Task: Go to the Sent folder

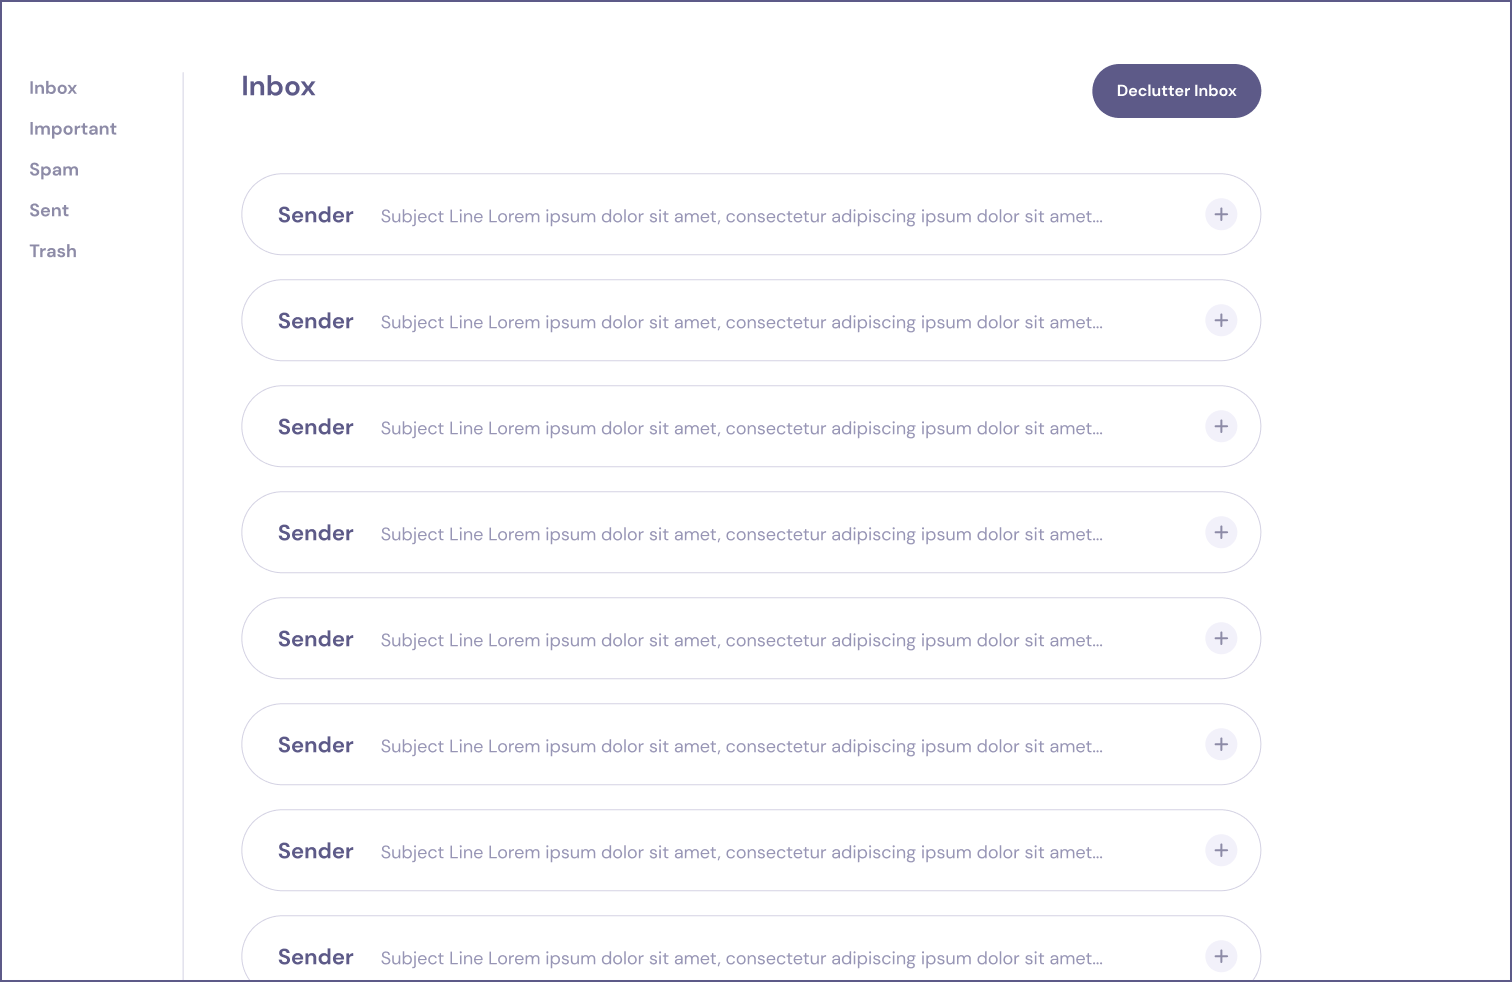Action: point(49,210)
